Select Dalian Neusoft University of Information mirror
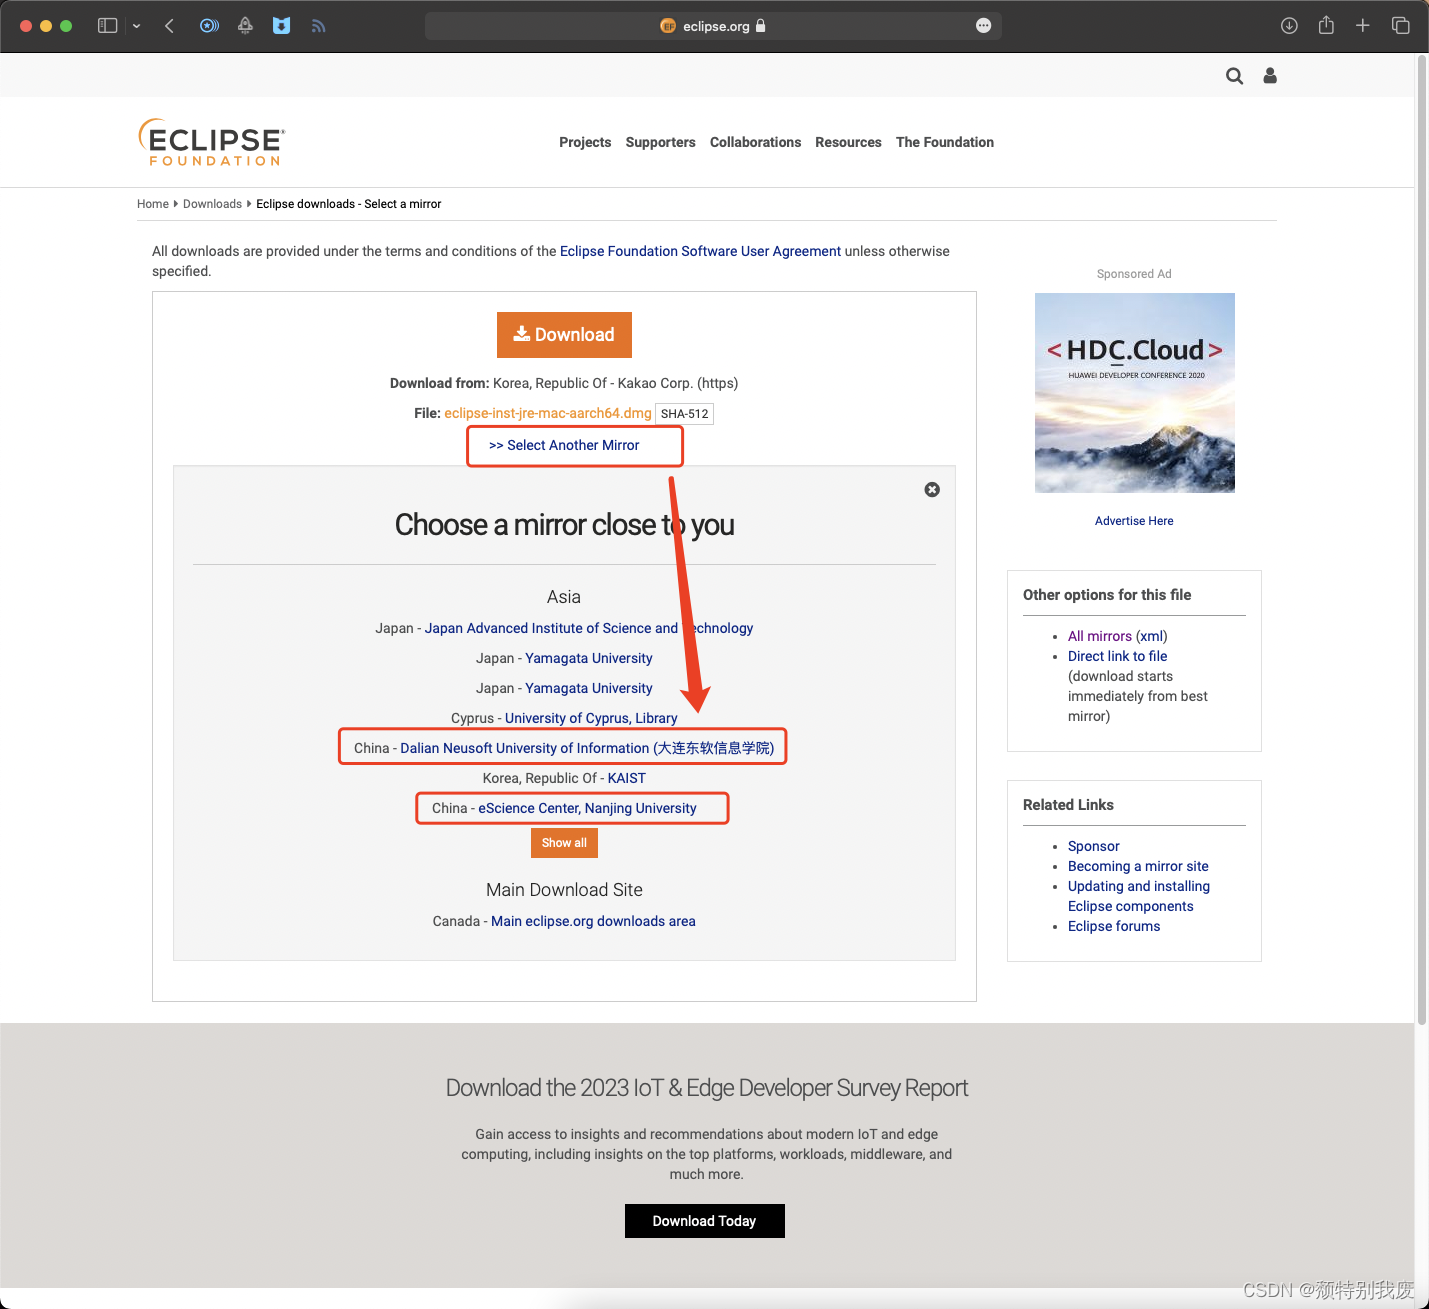1429x1309 pixels. (x=587, y=748)
